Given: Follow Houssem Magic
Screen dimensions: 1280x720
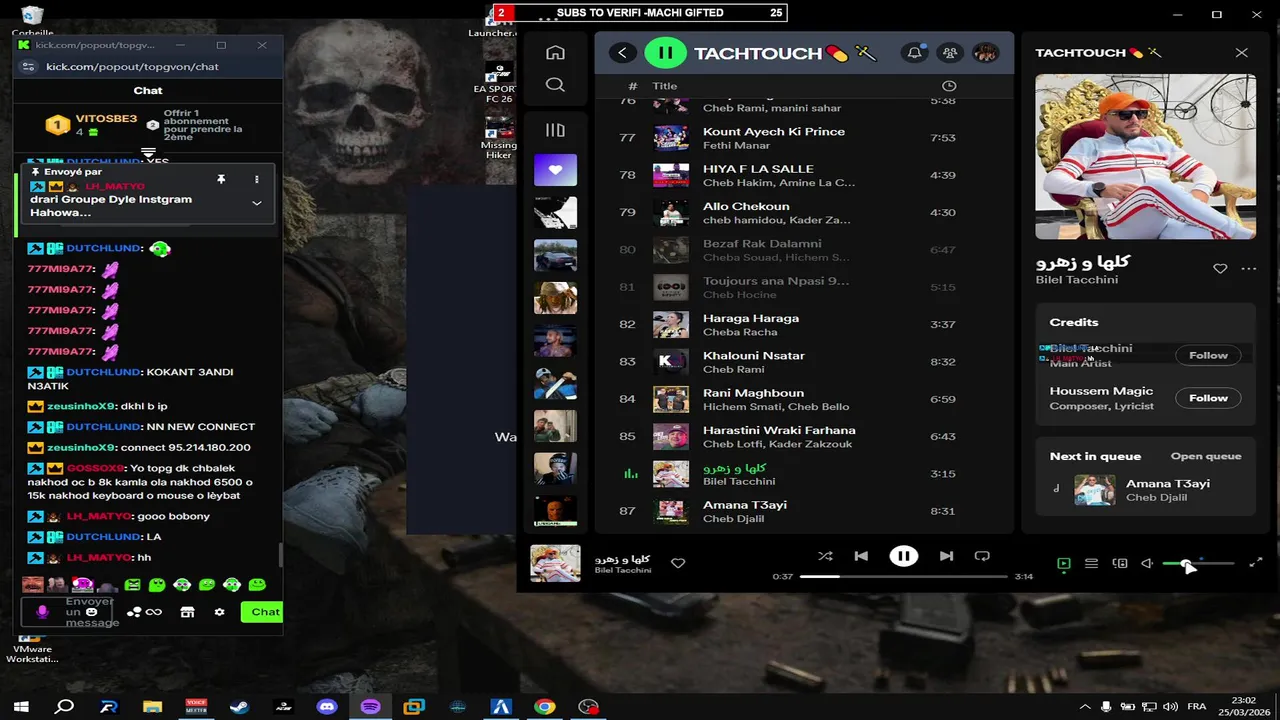Looking at the screenshot, I should [x=1208, y=398].
